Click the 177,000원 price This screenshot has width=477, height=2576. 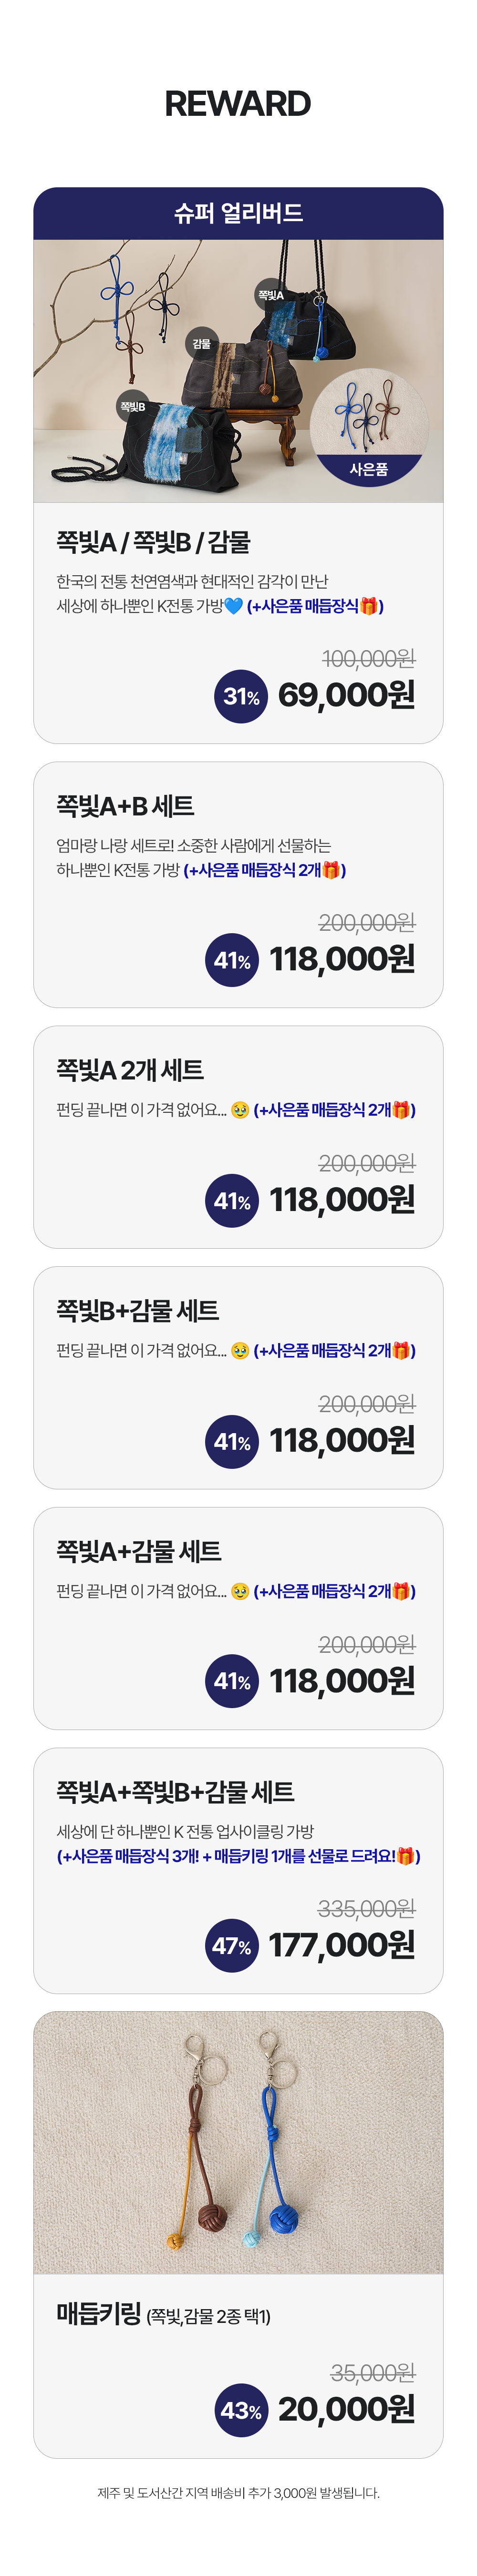341,1945
